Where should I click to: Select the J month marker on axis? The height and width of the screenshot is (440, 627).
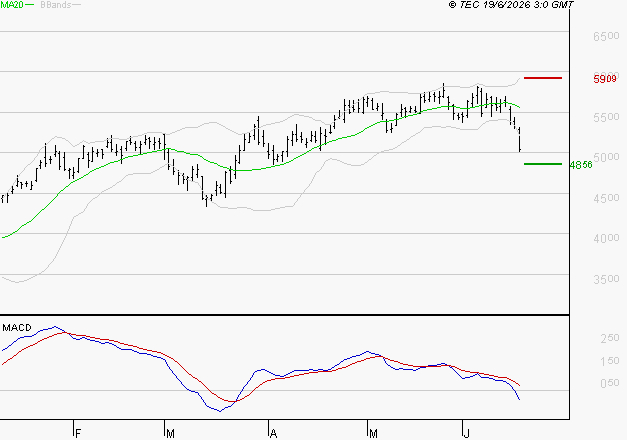[x=466, y=434]
